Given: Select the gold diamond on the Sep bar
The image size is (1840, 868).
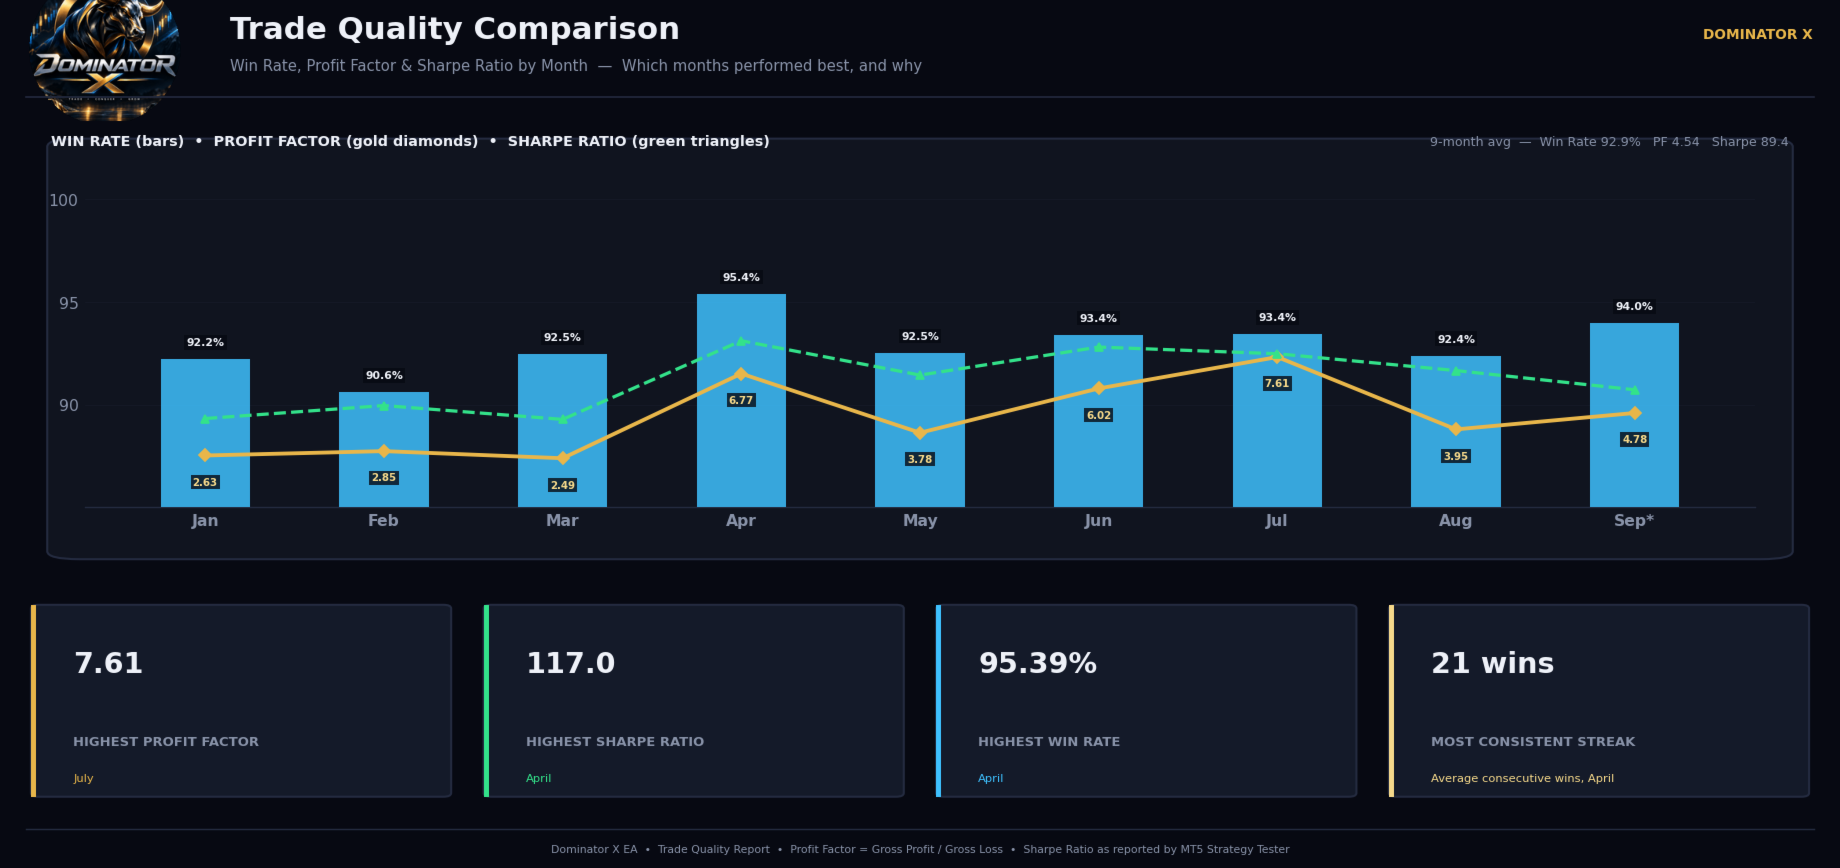Looking at the screenshot, I should [1634, 413].
